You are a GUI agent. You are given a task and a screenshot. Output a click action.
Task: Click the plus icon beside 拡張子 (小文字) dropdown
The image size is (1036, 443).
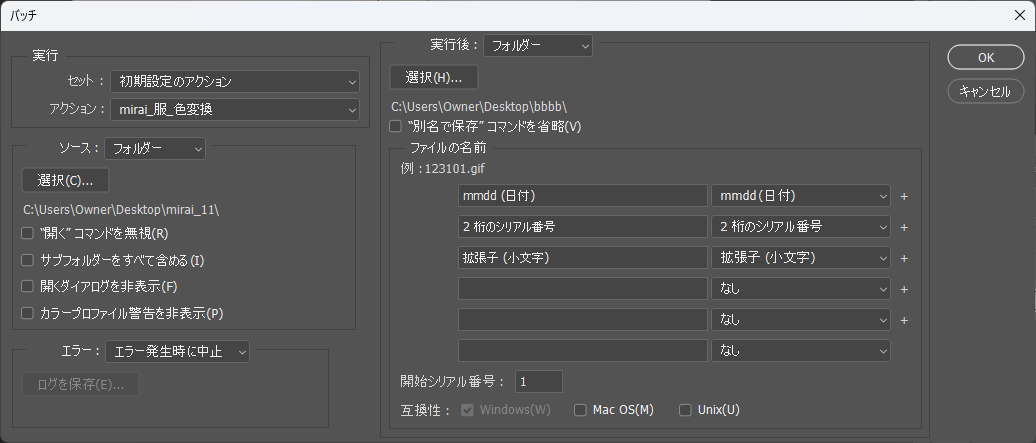point(904,259)
